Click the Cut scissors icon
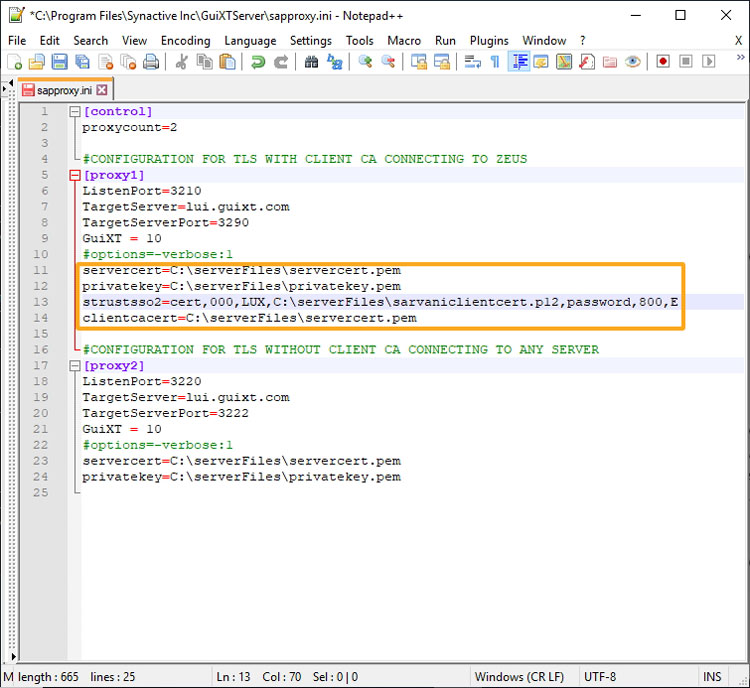The height and width of the screenshot is (688, 750). pyautogui.click(x=182, y=62)
